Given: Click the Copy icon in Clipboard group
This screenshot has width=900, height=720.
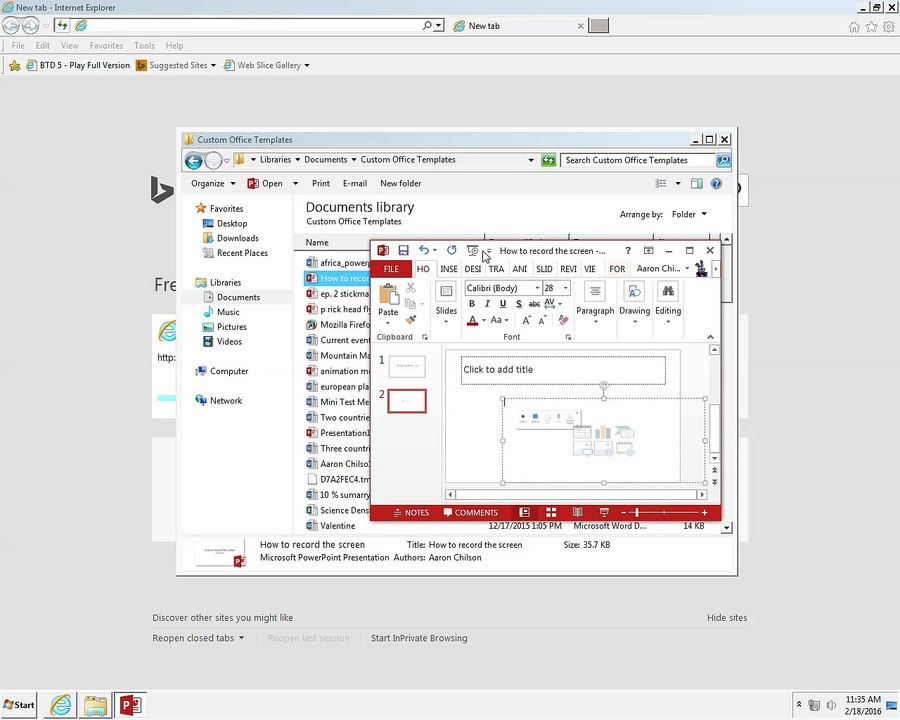Looking at the screenshot, I should tap(410, 304).
